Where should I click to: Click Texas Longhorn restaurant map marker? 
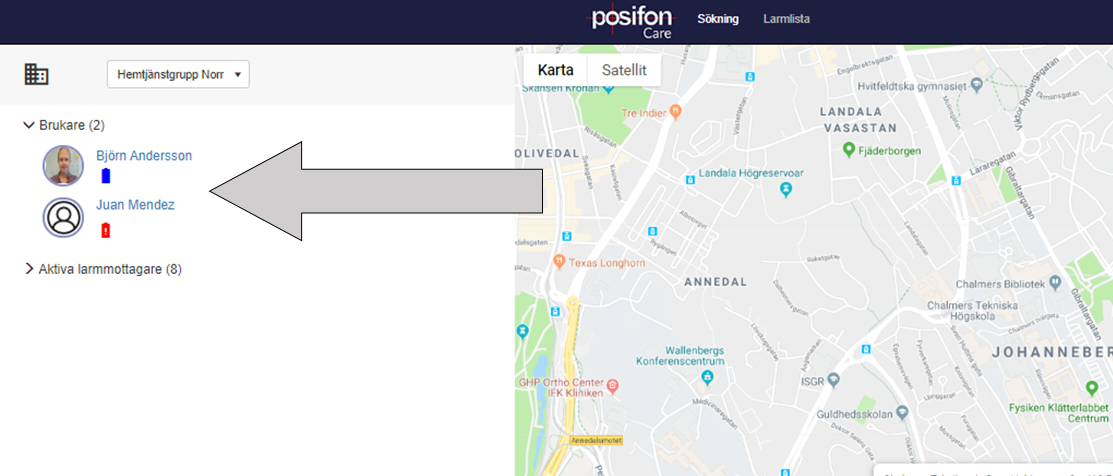coord(559,262)
